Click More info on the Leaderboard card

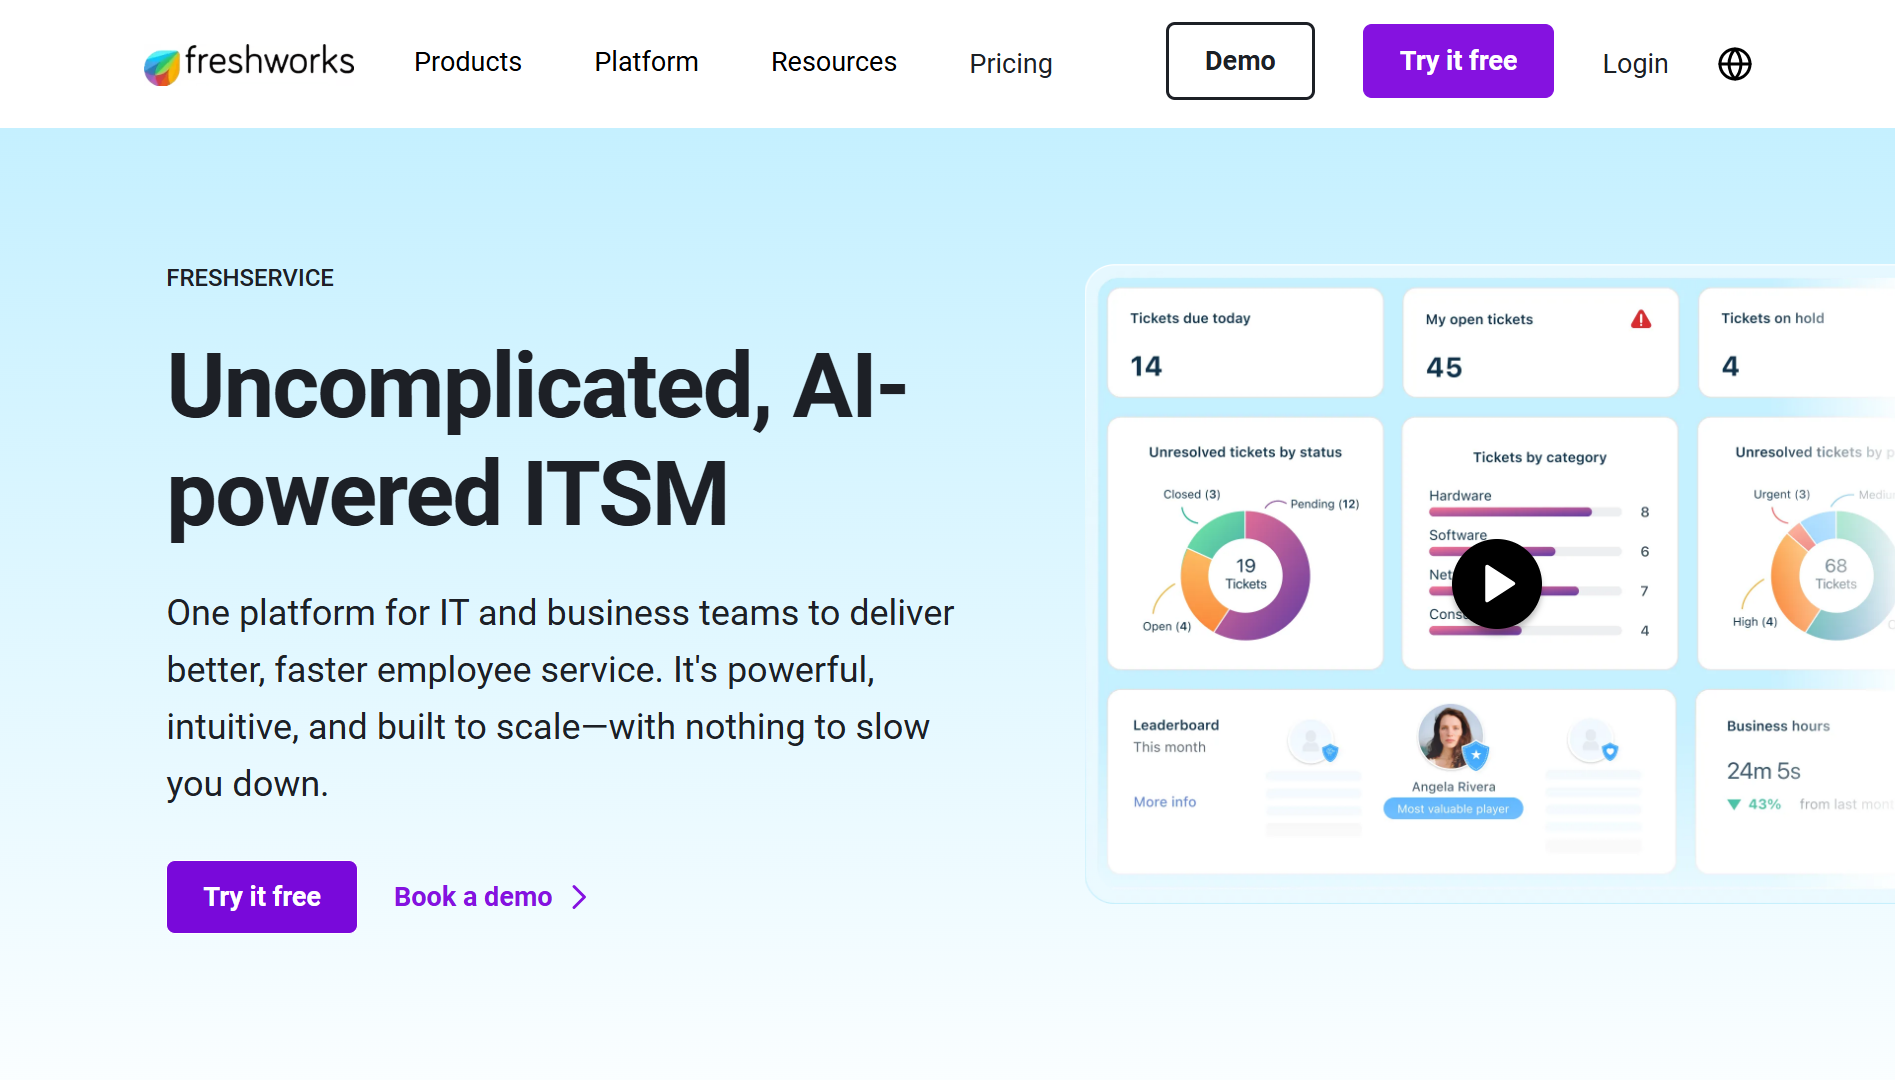[1165, 802]
